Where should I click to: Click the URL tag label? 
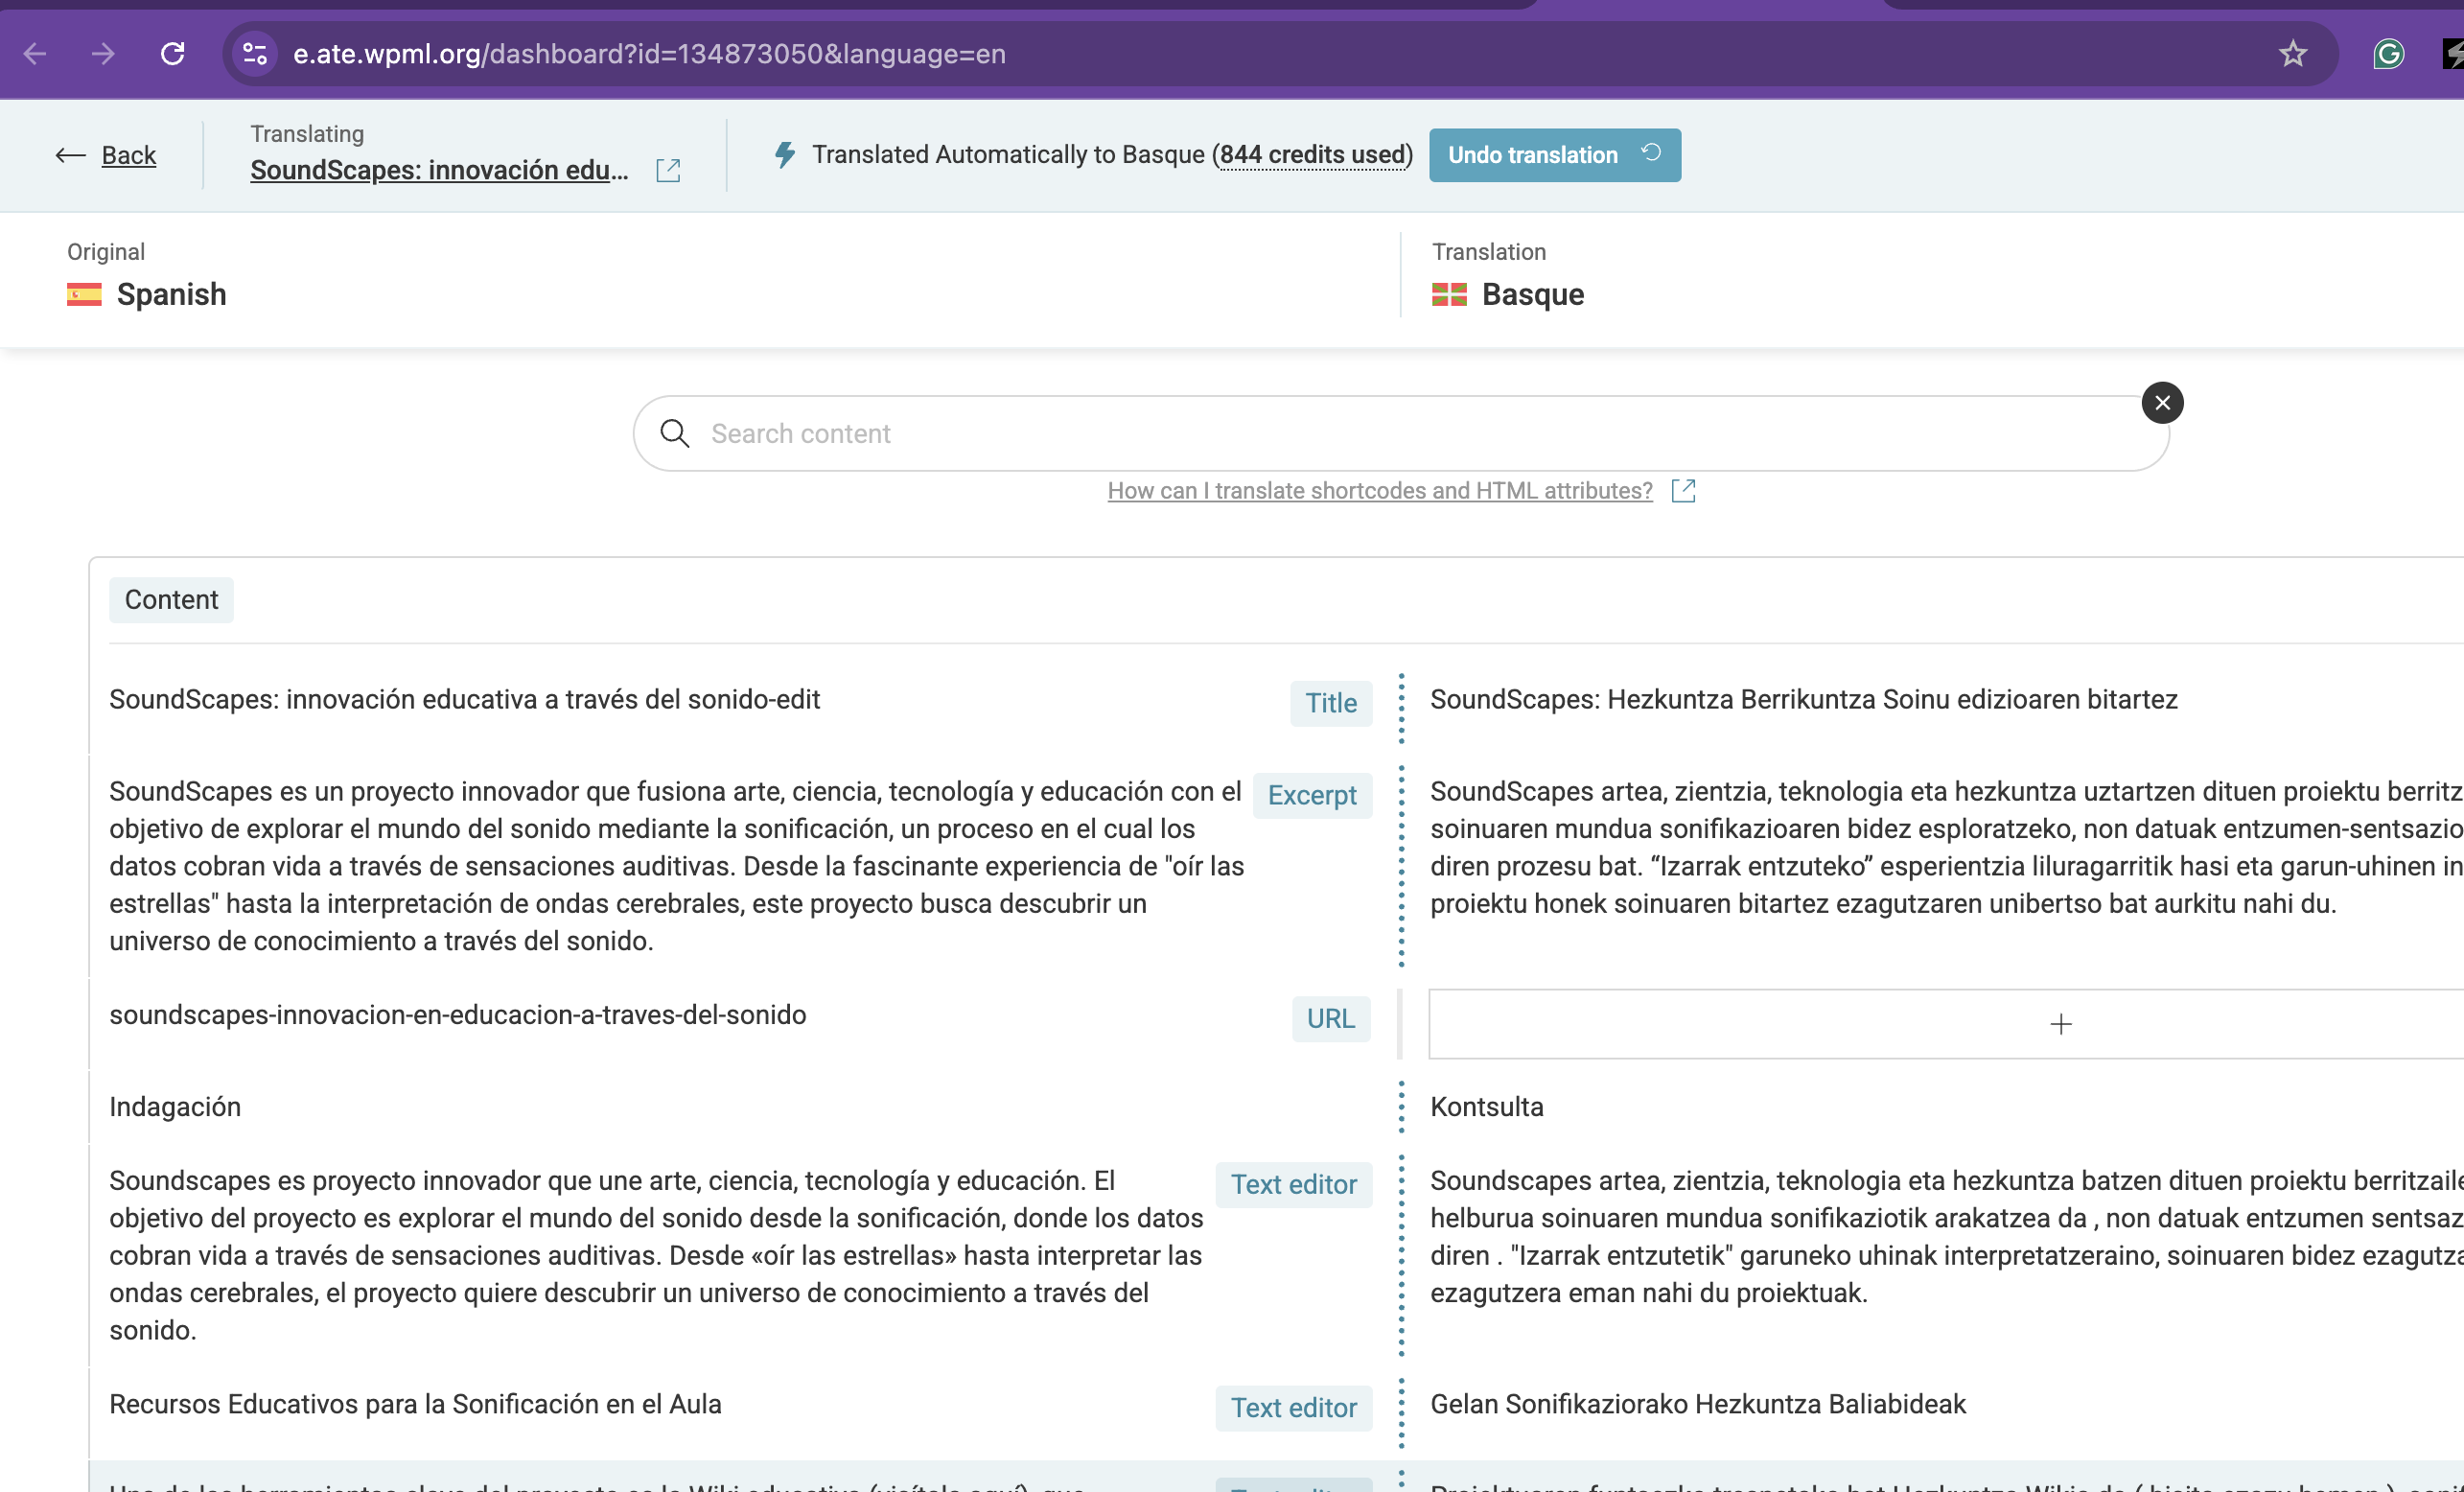point(1331,1018)
